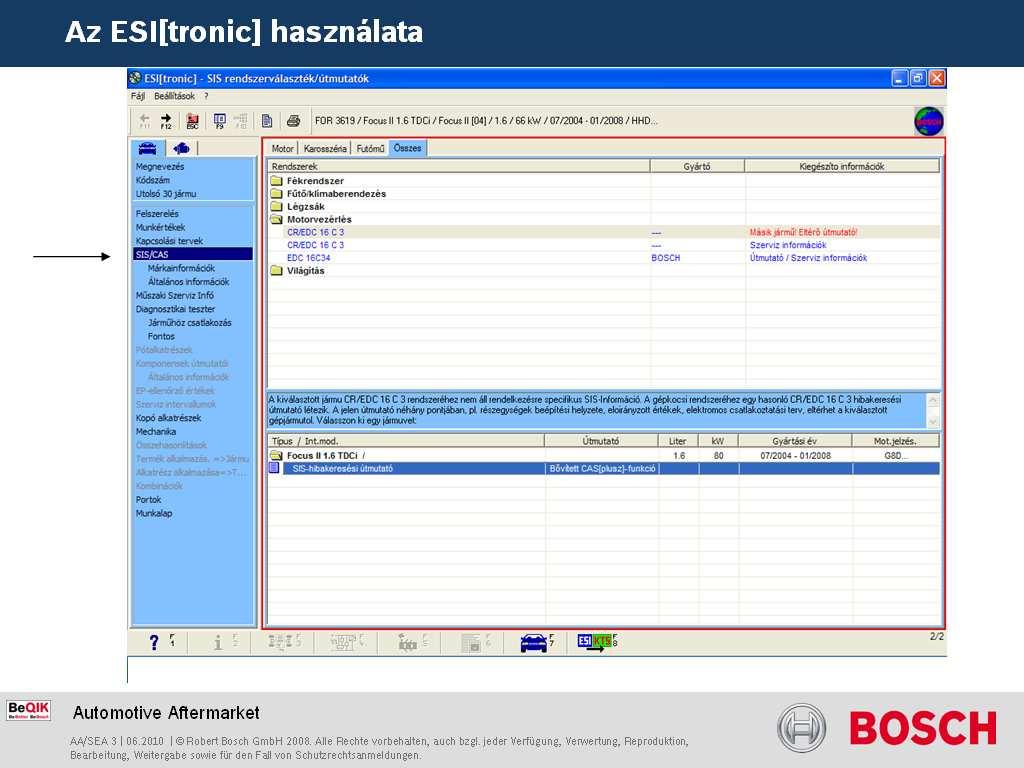Click the ESI KTS F8 icon

click(x=594, y=641)
